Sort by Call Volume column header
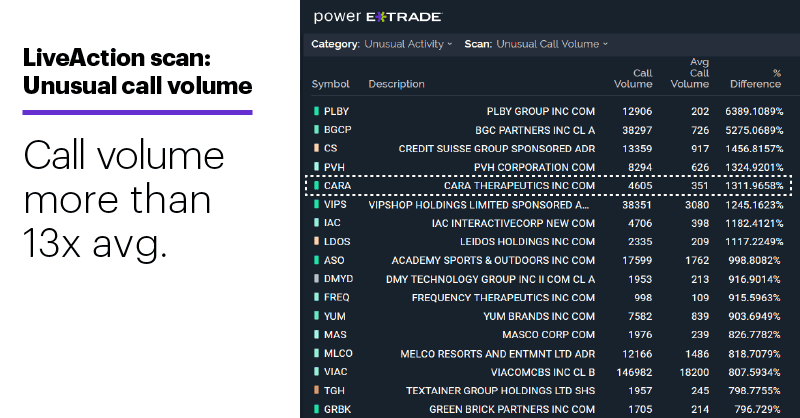Screen dimensions: 800x418 633,79
